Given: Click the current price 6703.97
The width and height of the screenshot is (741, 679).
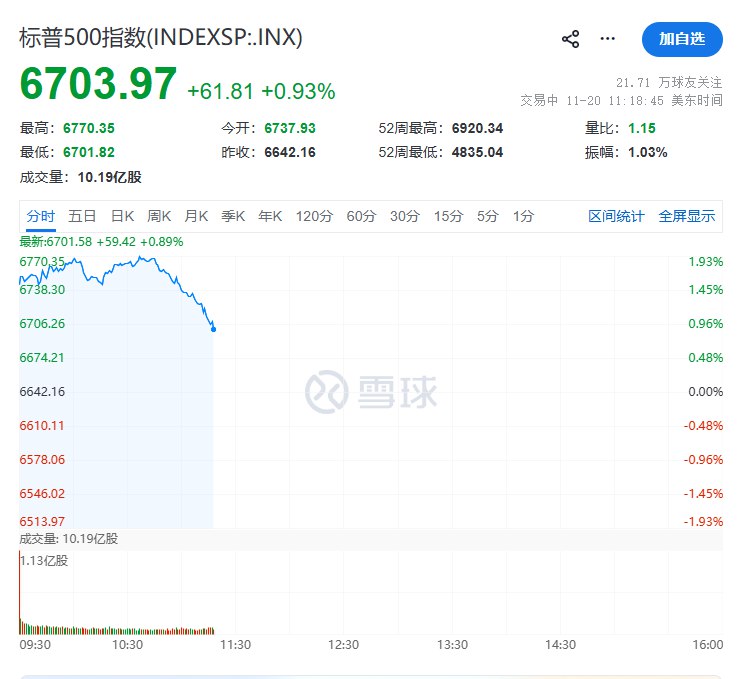Looking at the screenshot, I should 98,84.
